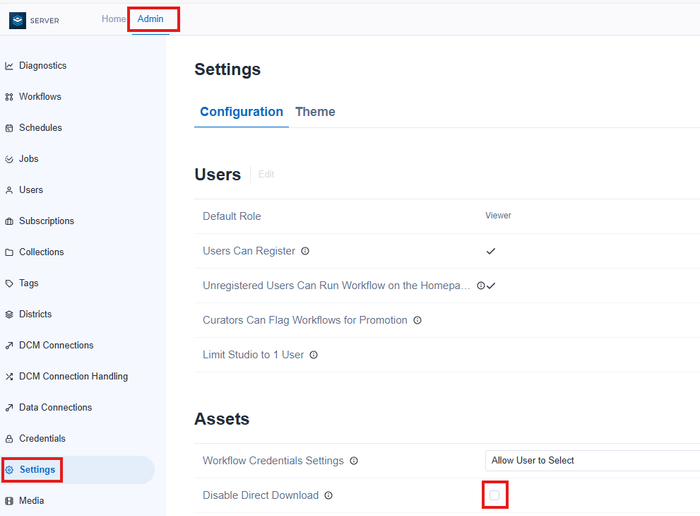
Task: Click the Diagnostics chart icon in sidebar
Action: click(x=9, y=66)
